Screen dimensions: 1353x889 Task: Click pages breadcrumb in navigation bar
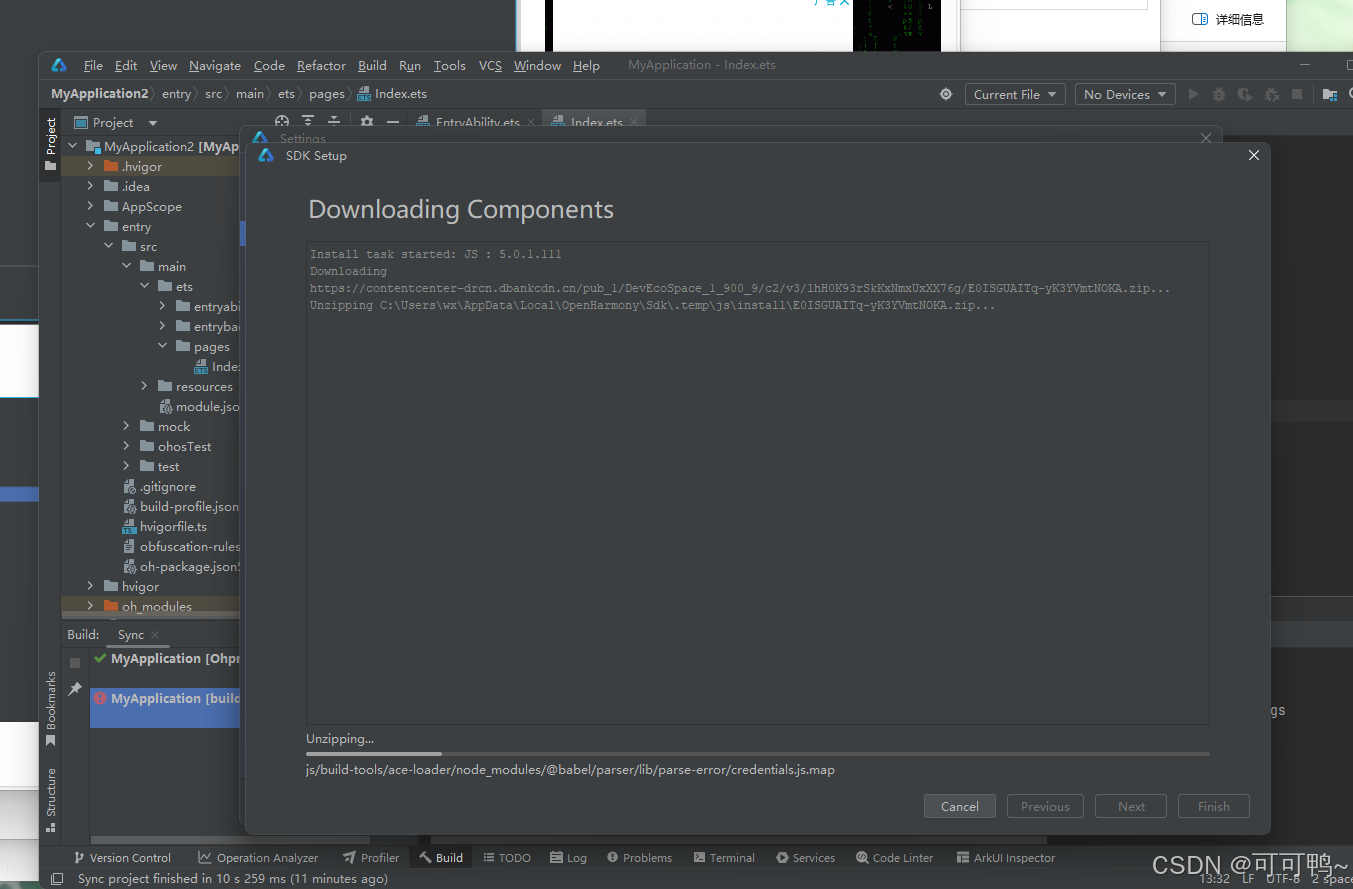(326, 94)
